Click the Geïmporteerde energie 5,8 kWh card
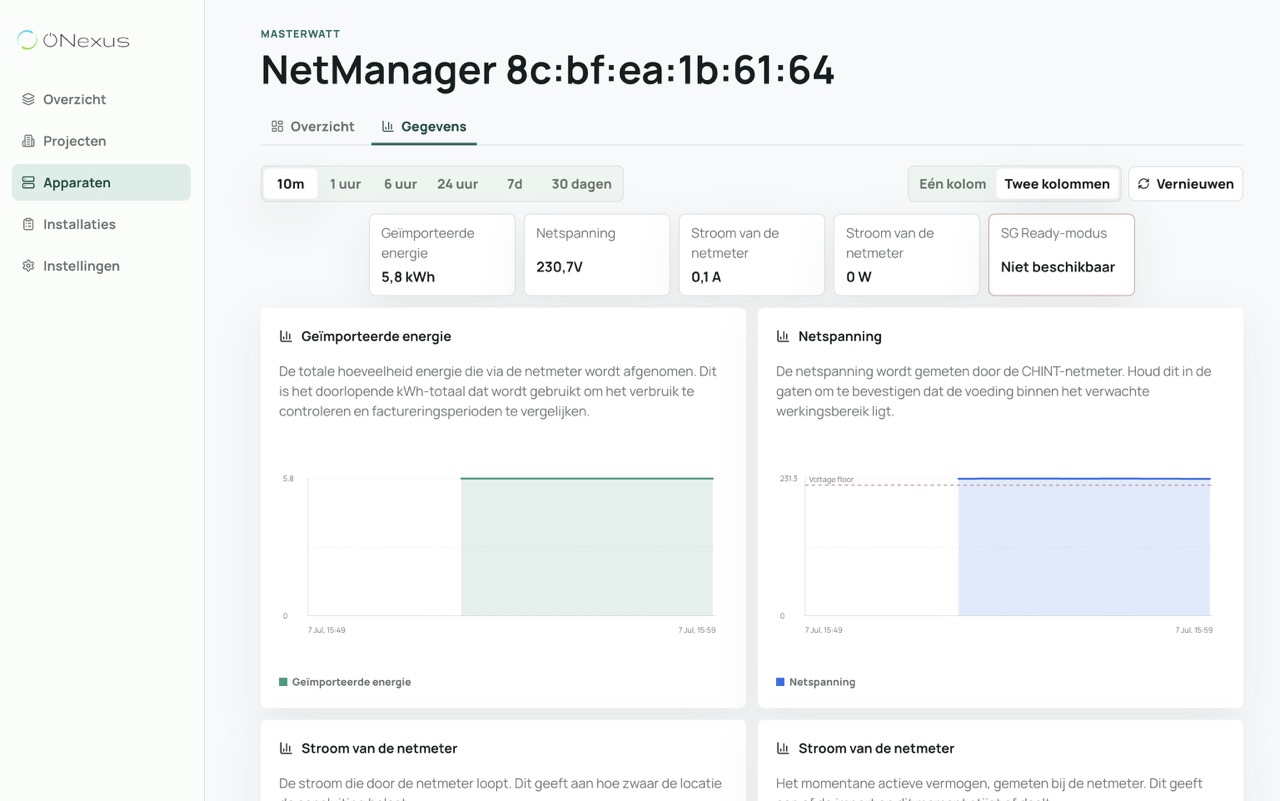Image resolution: width=1280 pixels, height=801 pixels. pos(442,255)
